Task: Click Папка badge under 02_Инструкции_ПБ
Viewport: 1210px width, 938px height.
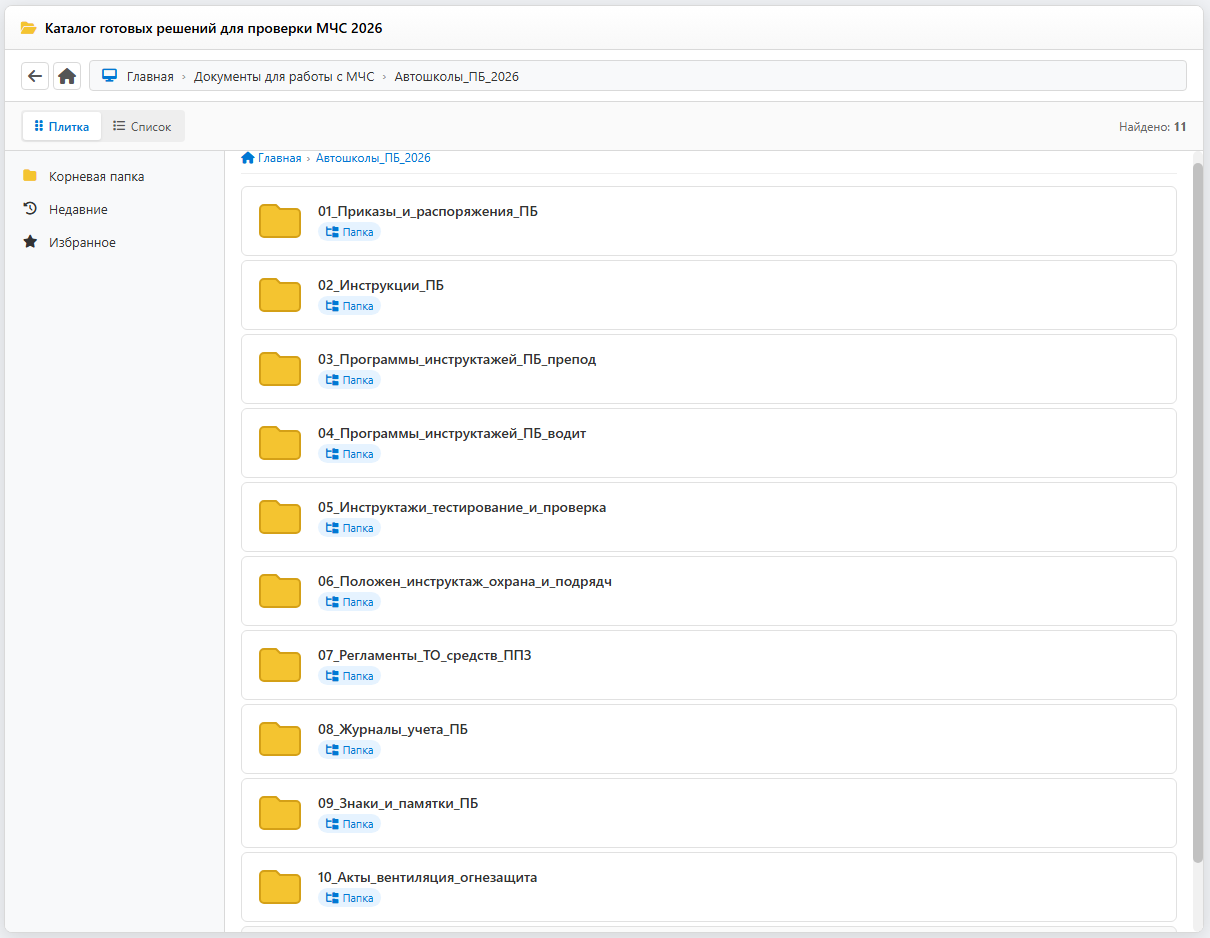Action: coord(349,306)
